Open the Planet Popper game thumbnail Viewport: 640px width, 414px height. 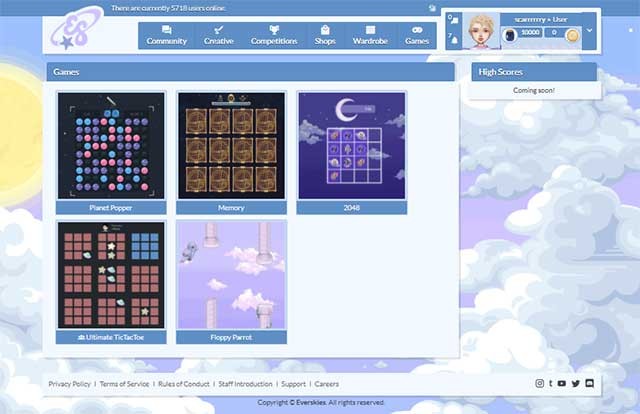click(111, 145)
